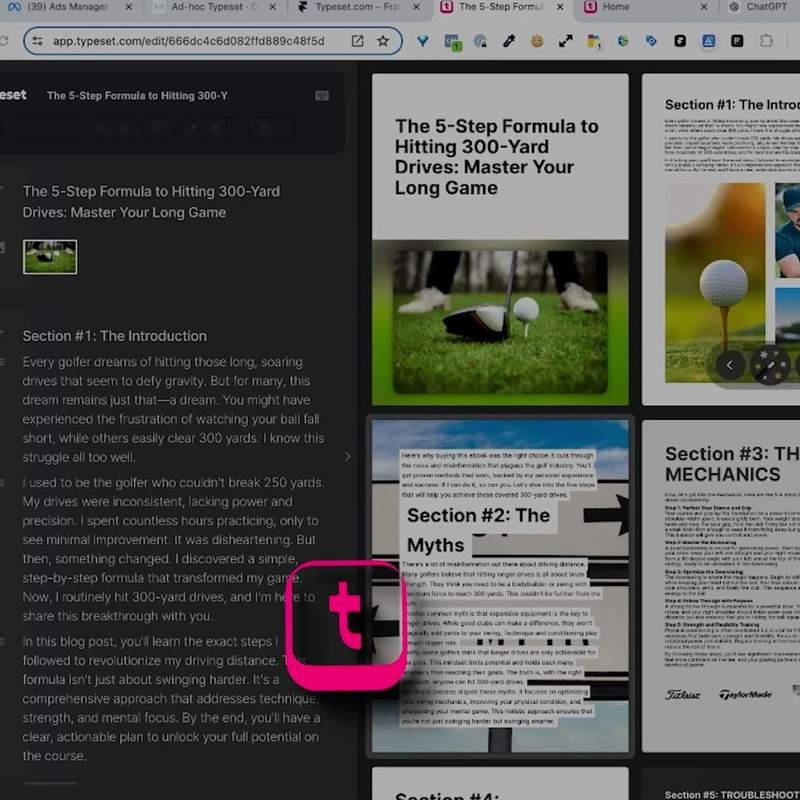Screen dimensions: 800x800
Task: Open the browser extensions puzzle icon
Action: (x=766, y=41)
